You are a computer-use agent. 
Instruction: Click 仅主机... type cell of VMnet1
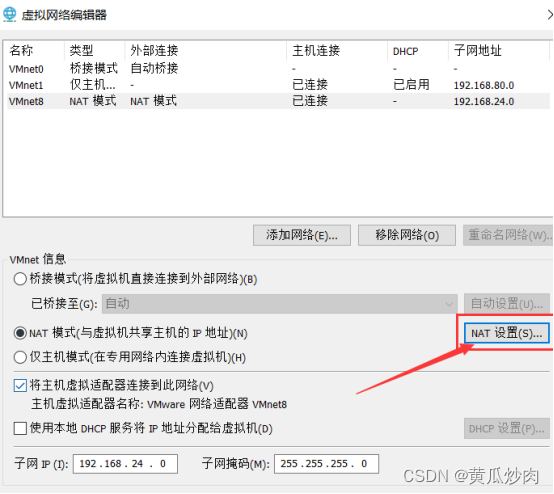point(93,85)
